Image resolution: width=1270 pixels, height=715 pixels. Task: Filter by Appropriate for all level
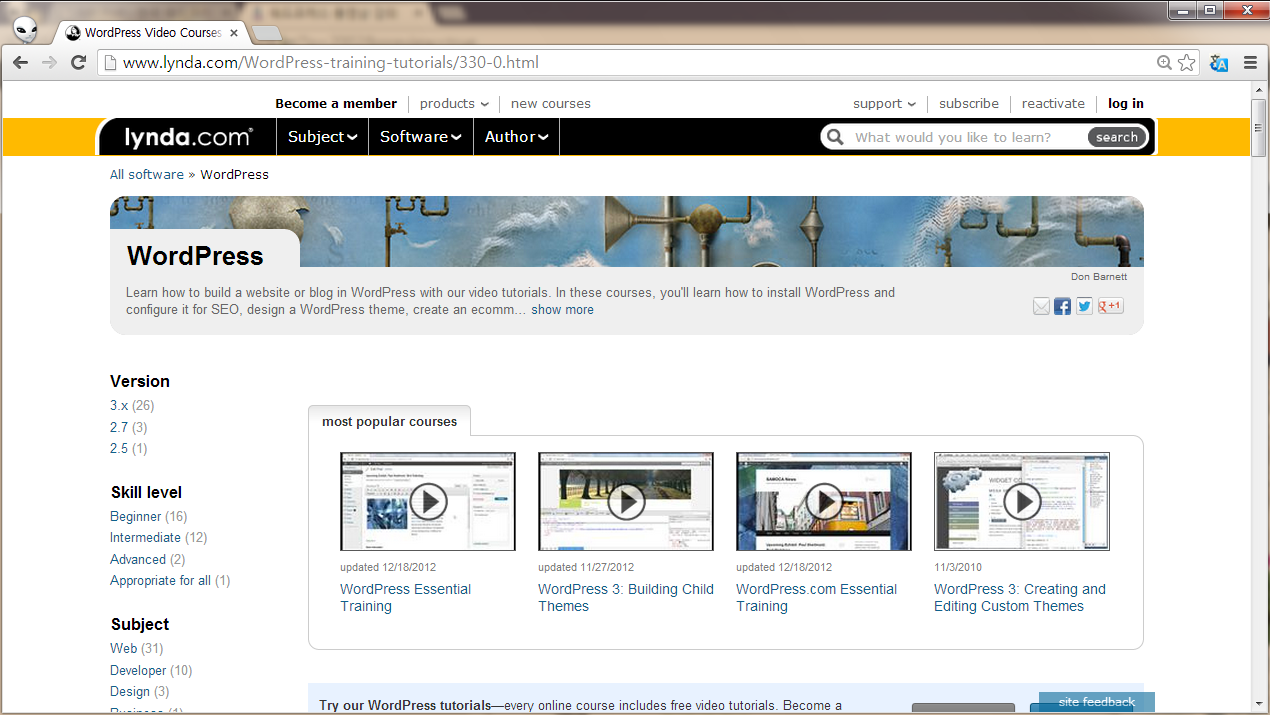pyautogui.click(x=160, y=580)
